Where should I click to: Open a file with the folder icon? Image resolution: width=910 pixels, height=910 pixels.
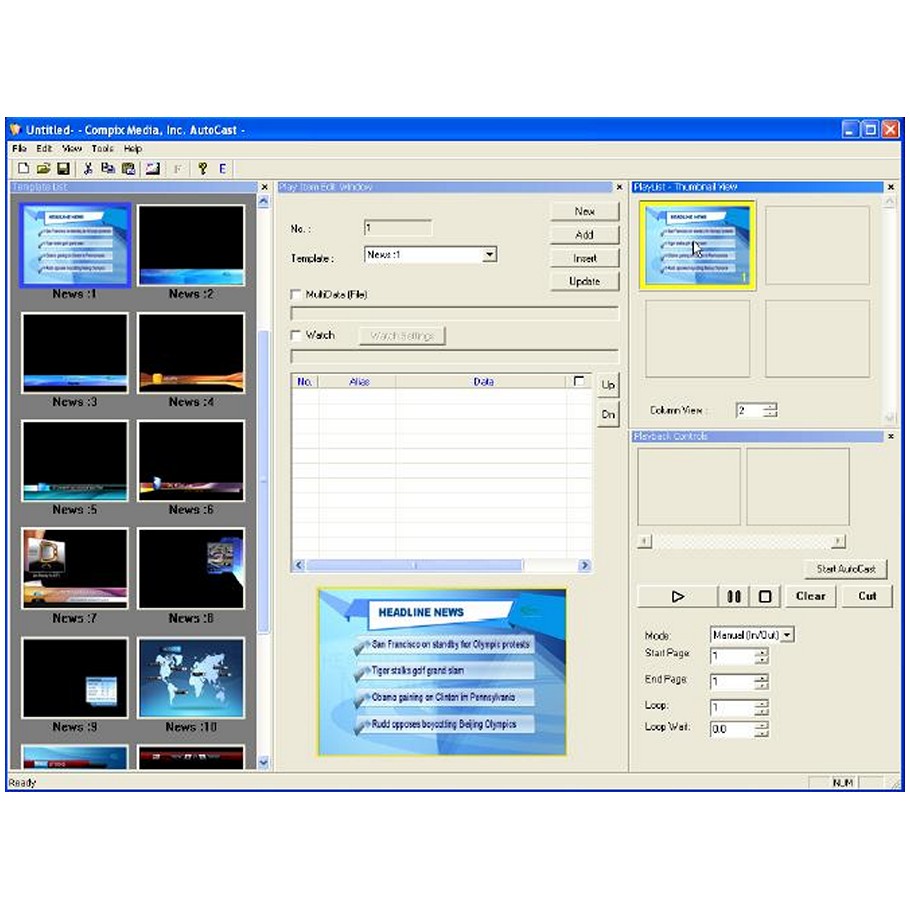tap(44, 169)
